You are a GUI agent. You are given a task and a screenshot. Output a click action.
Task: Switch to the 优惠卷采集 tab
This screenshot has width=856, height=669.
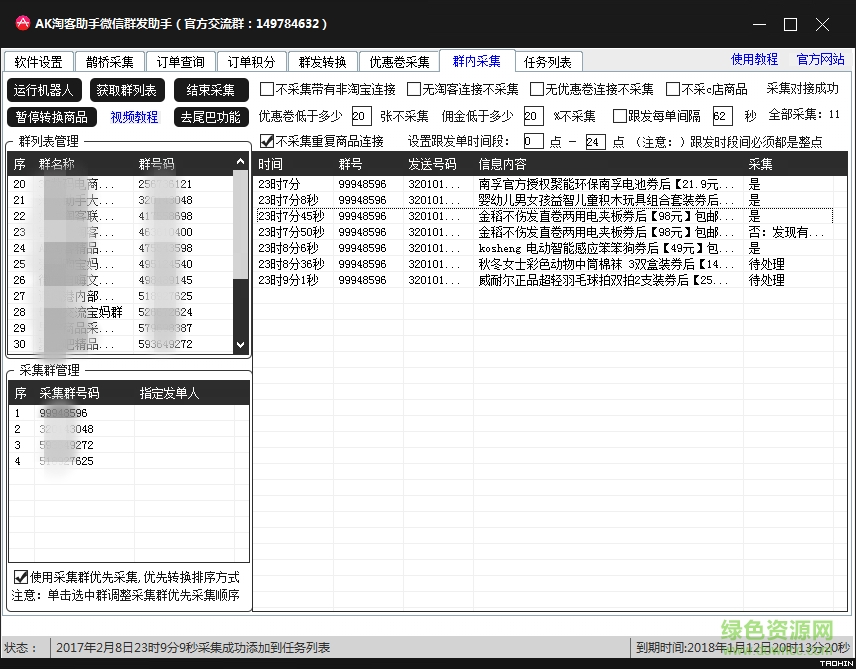[398, 61]
